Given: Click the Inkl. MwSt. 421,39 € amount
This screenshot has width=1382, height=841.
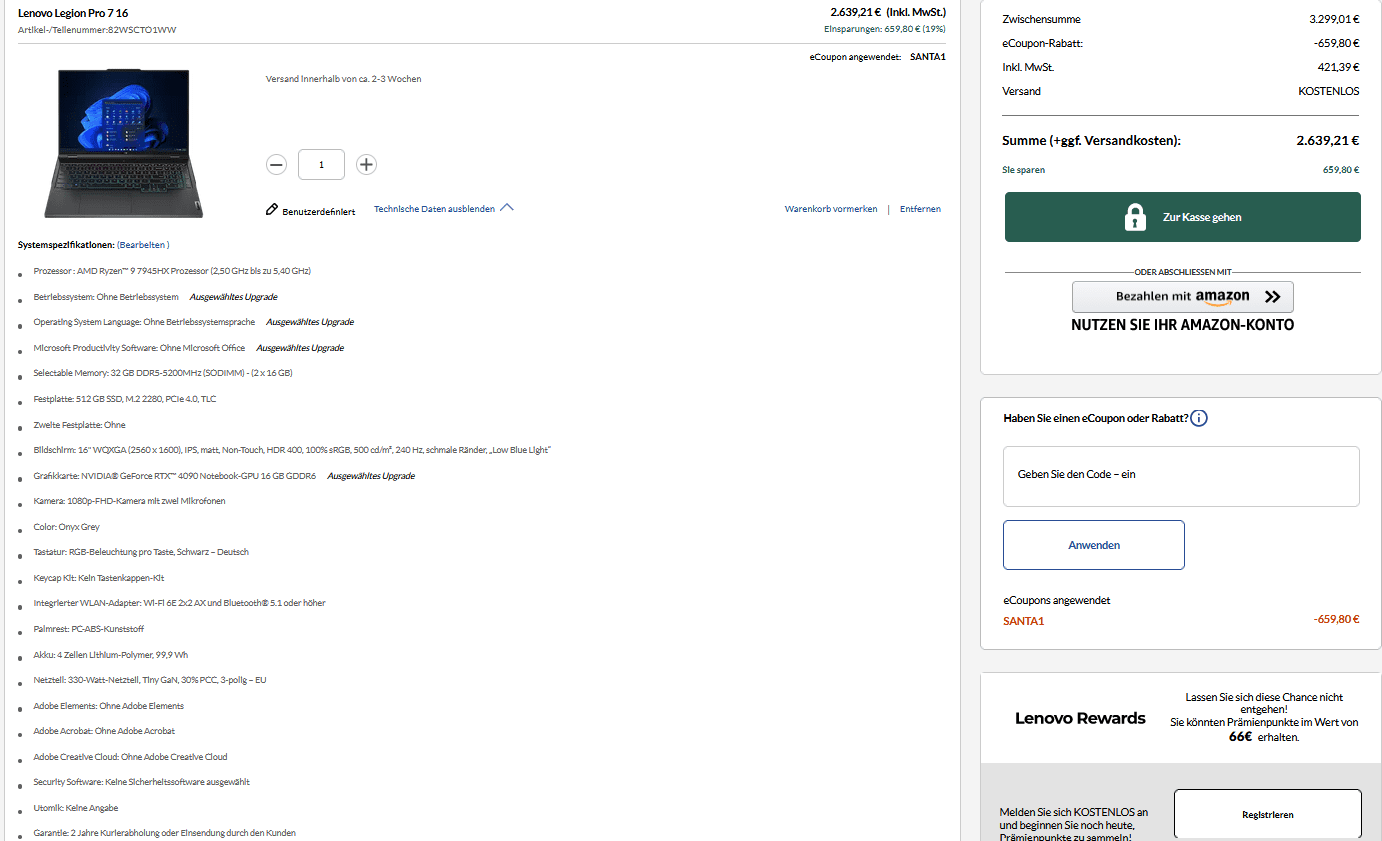Looking at the screenshot, I should (x=1338, y=67).
